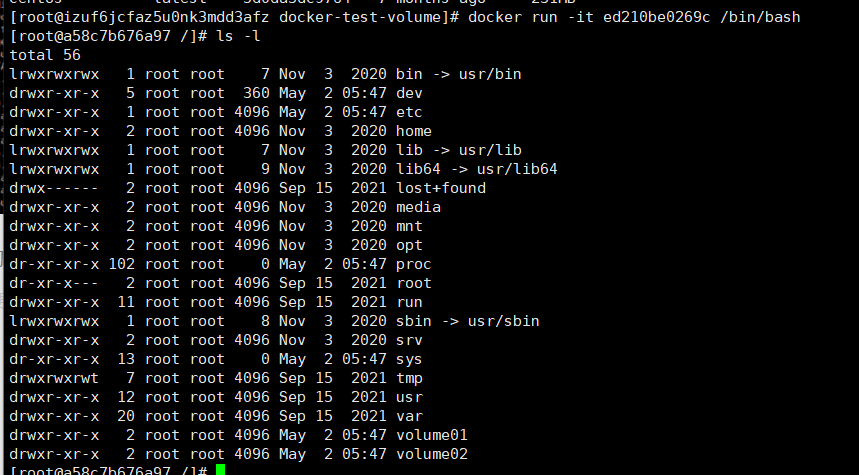Select the var directory name
This screenshot has height=475, width=859.
[x=409, y=416]
